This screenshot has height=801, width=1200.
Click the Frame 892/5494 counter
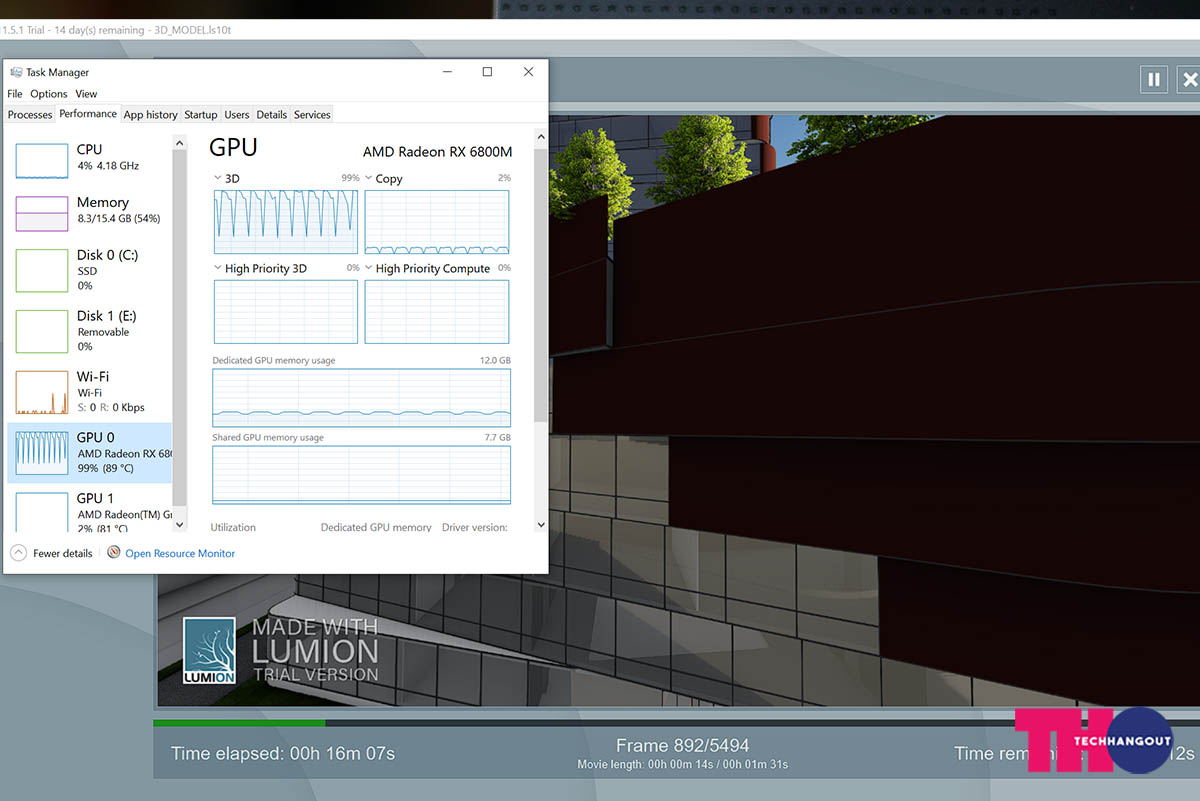[x=683, y=745]
